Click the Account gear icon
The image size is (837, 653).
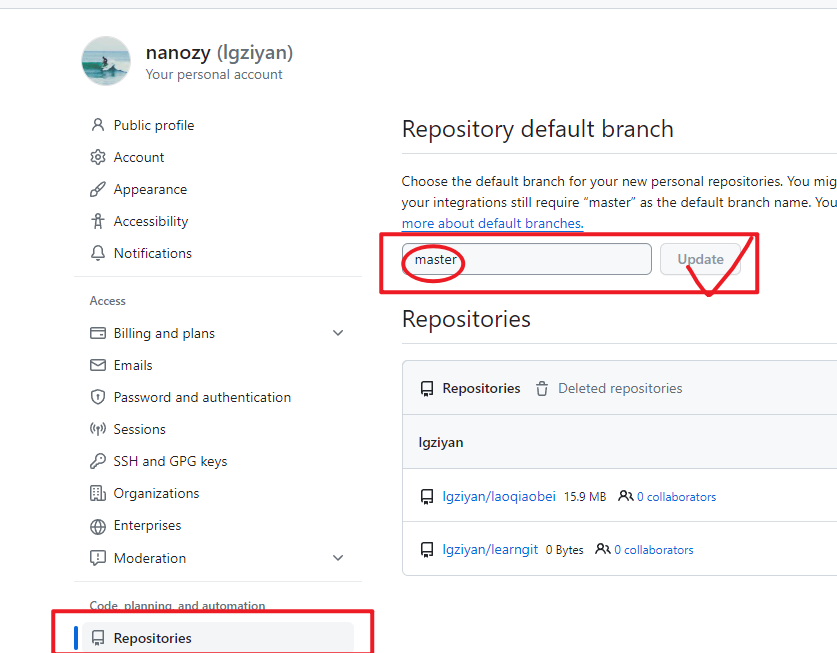97,157
